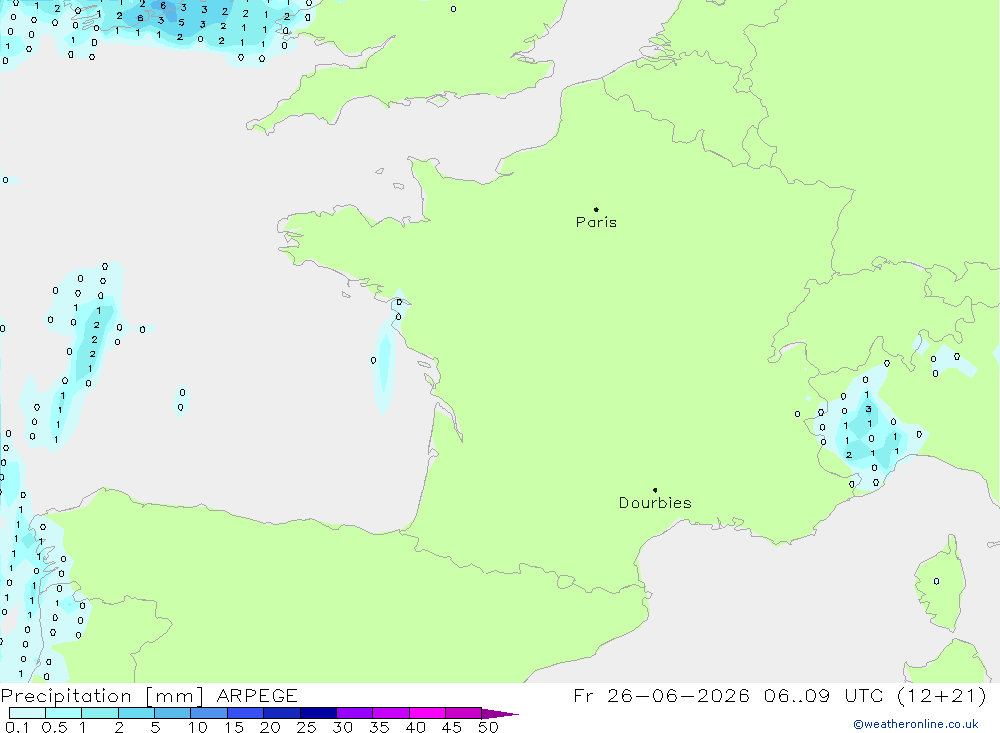The image size is (1000, 733).
Task: Click the 06..09 UTC time text
Action: point(824,695)
